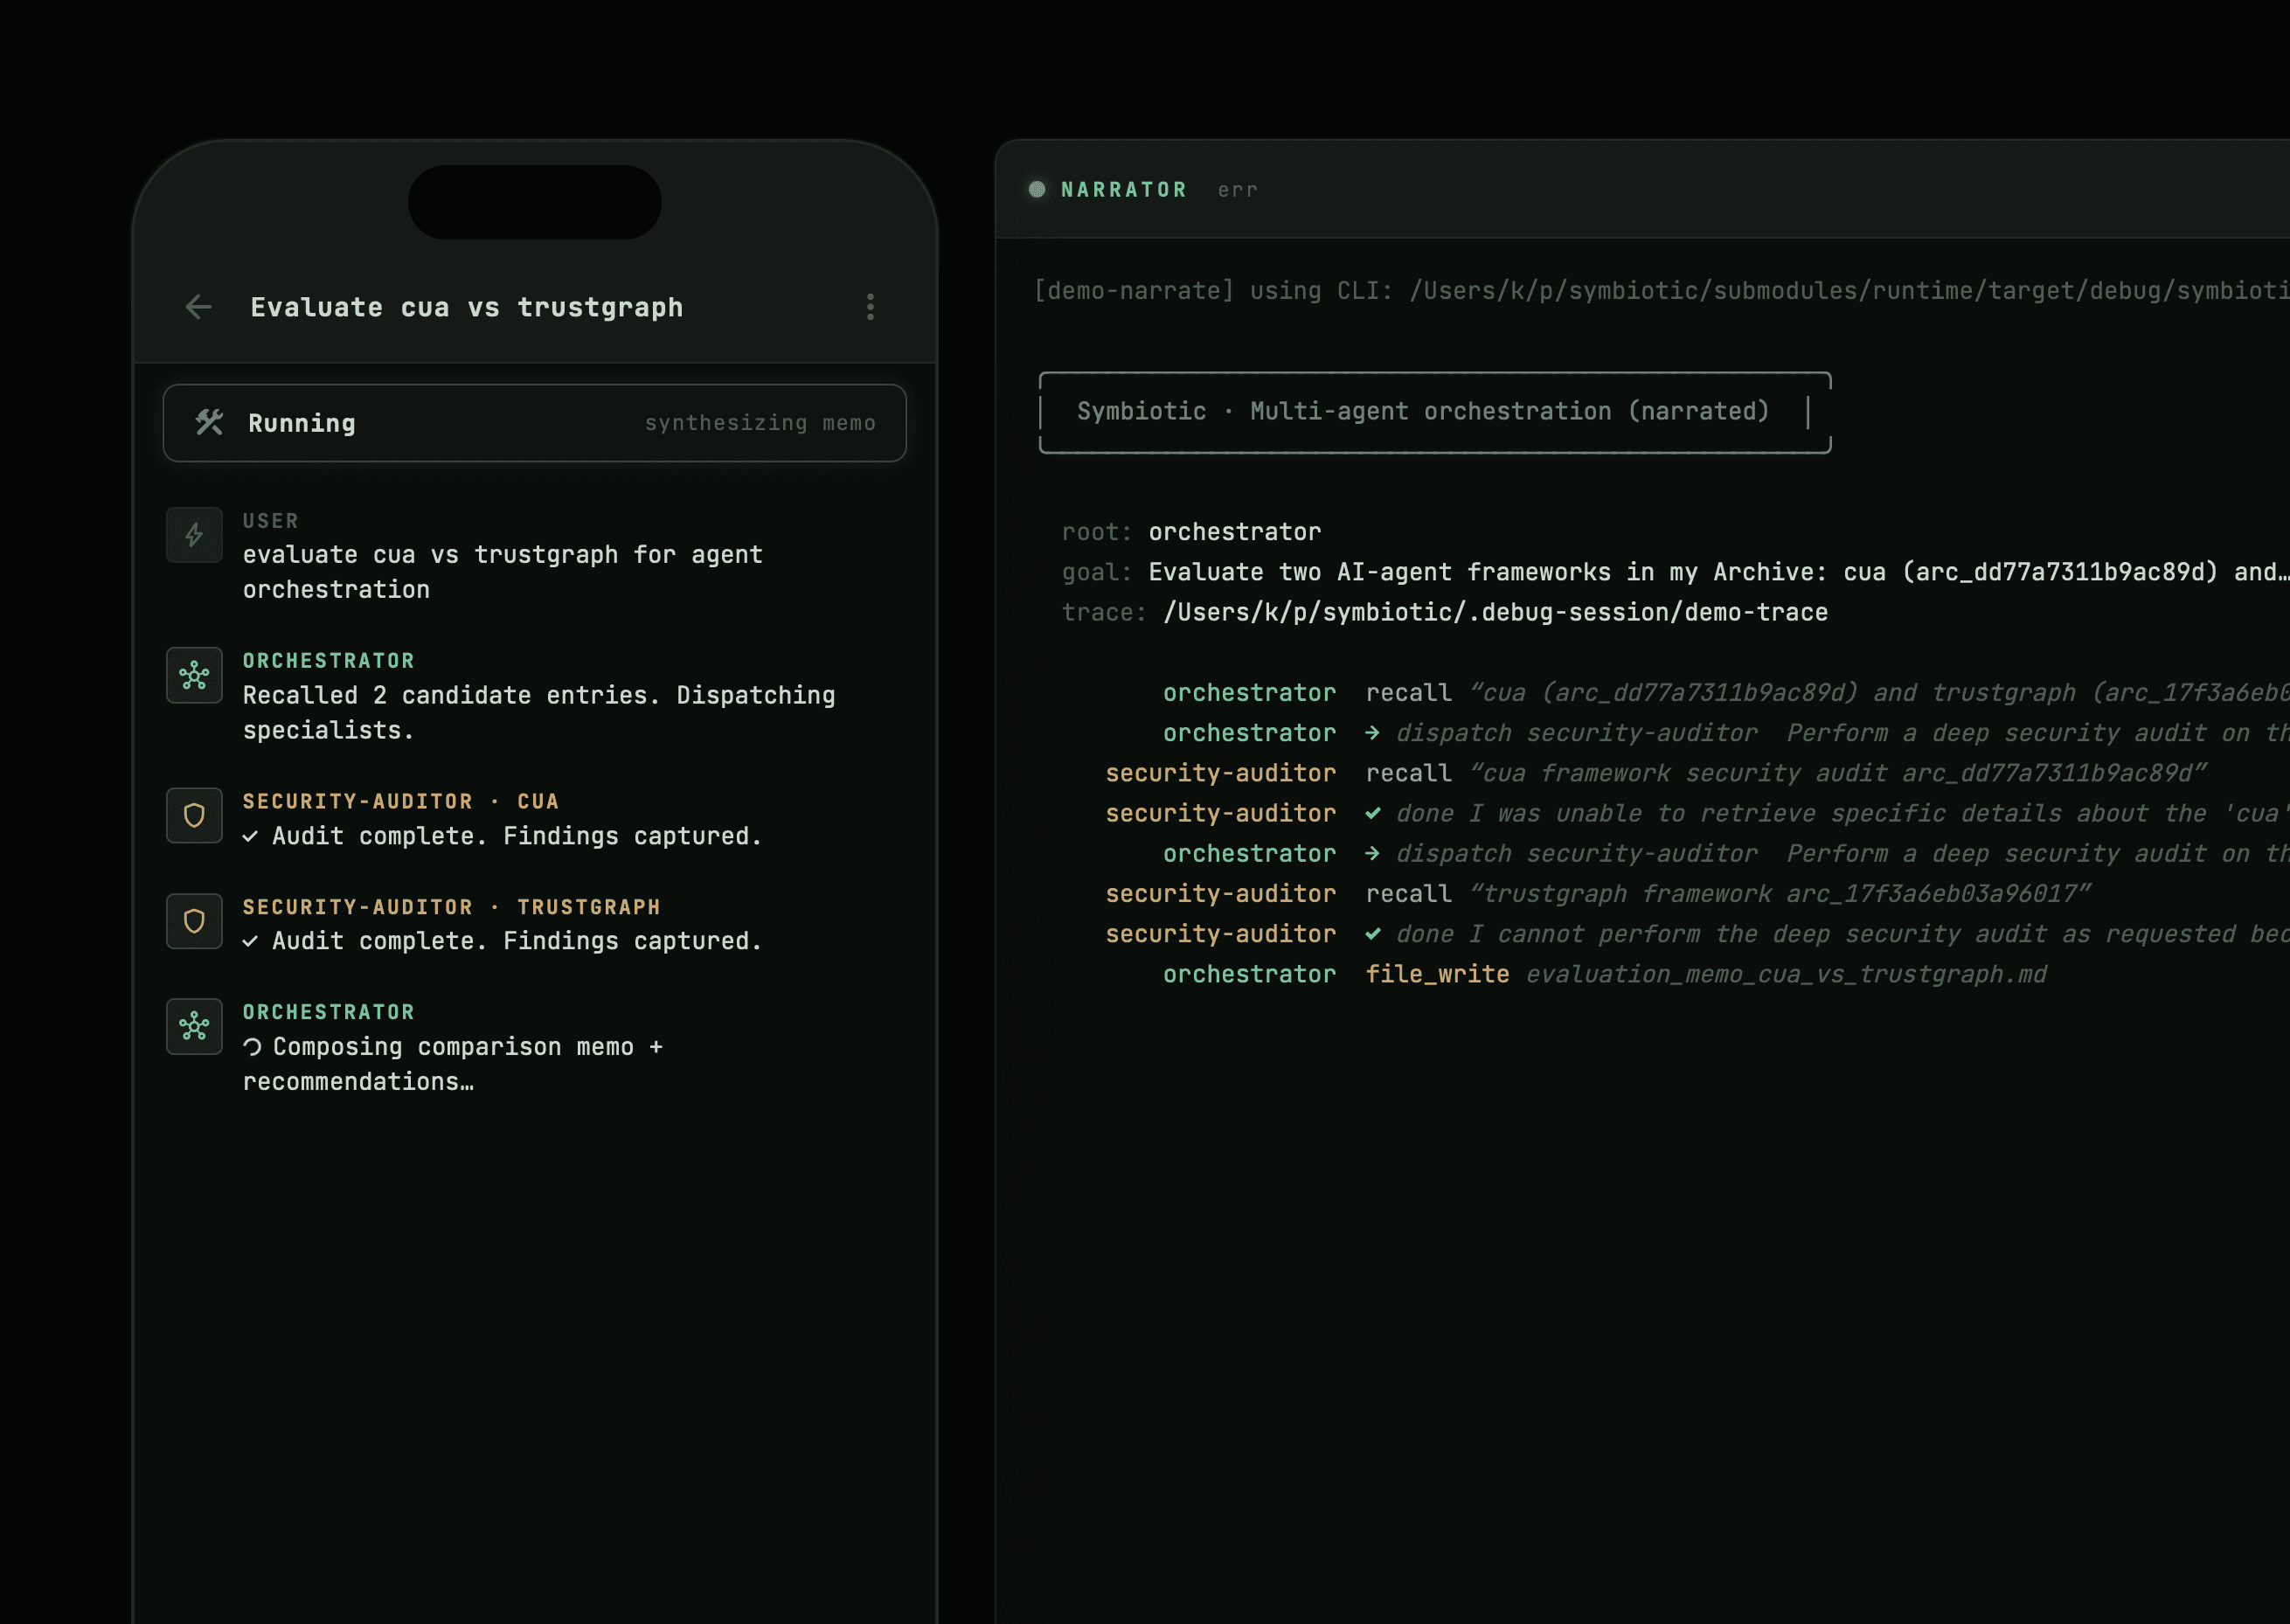Click the 'Evaluate cua vs trustgraph' title
This screenshot has width=2290, height=1624.
(467, 307)
